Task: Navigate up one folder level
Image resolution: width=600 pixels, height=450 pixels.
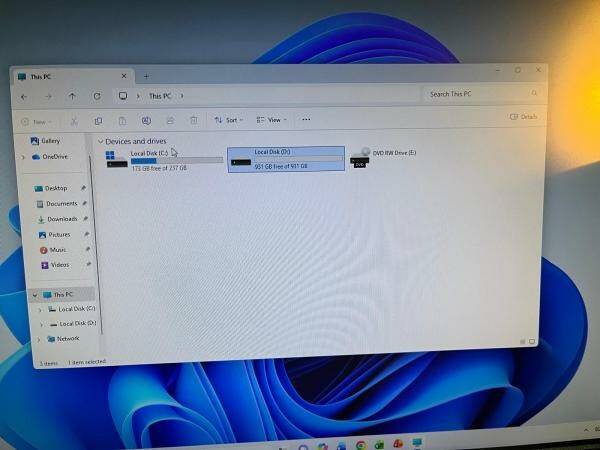Action: point(72,96)
